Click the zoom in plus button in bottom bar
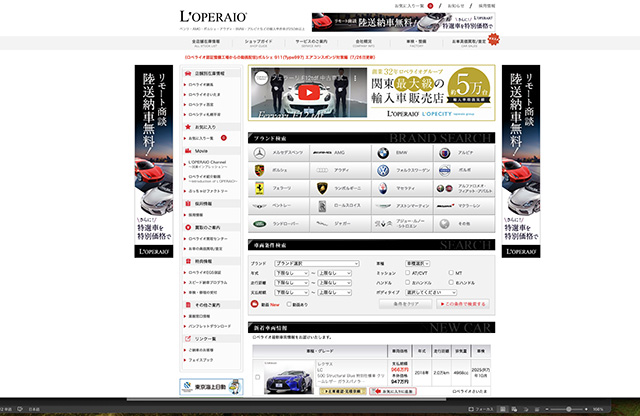Screen dimensions: 640x416 pyautogui.click(x=587, y=409)
